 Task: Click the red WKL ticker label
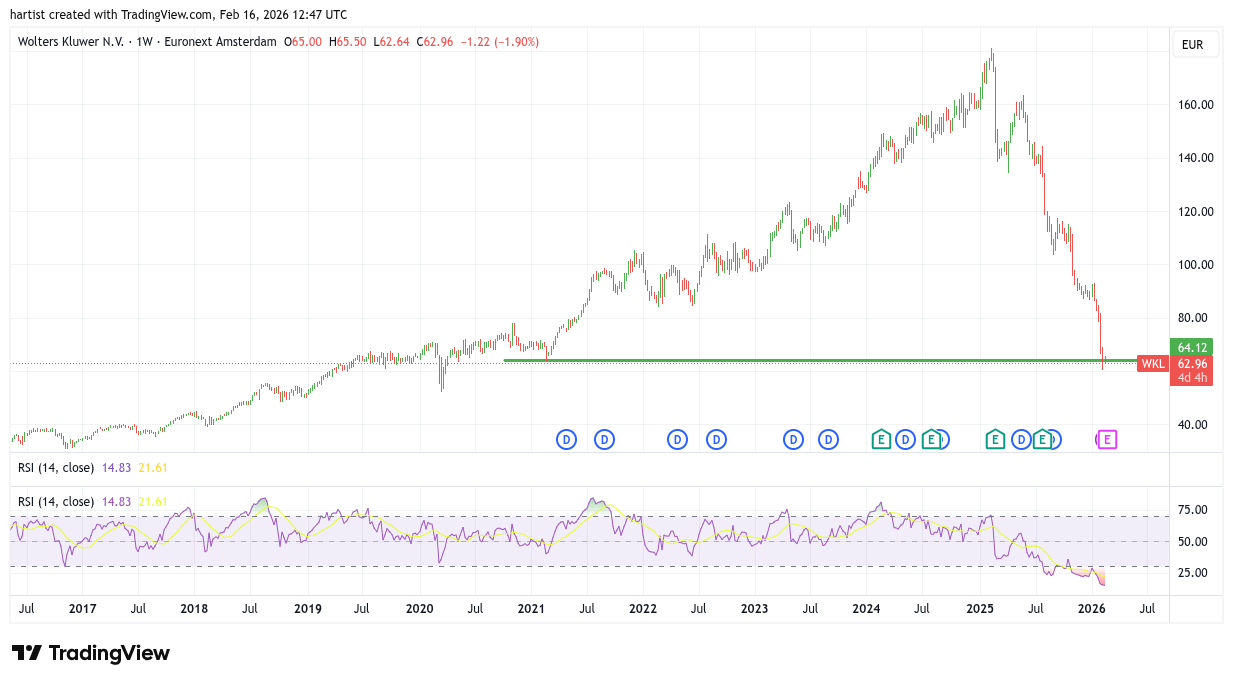coord(1153,364)
